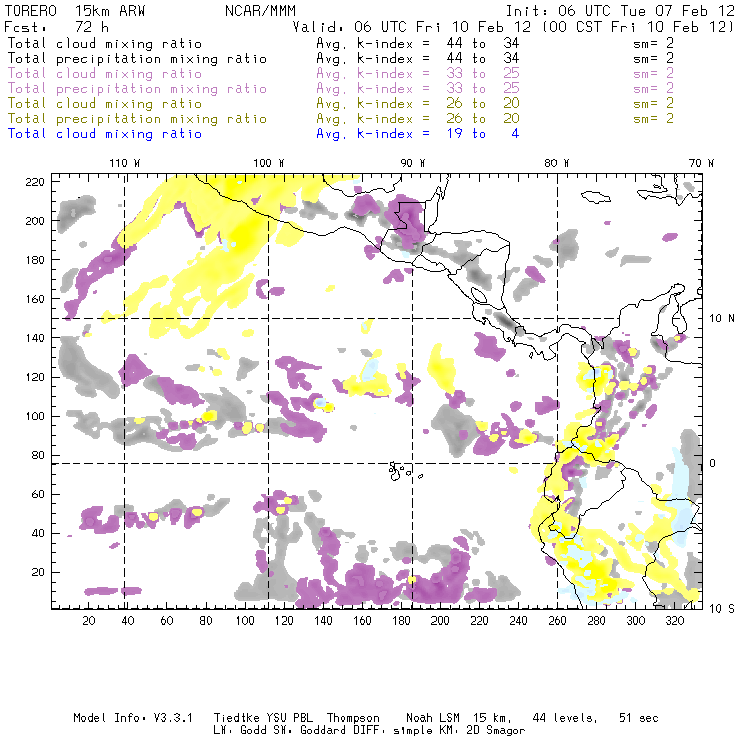Click the black 'Total cloud mixing ratio' legend line

click(105, 43)
